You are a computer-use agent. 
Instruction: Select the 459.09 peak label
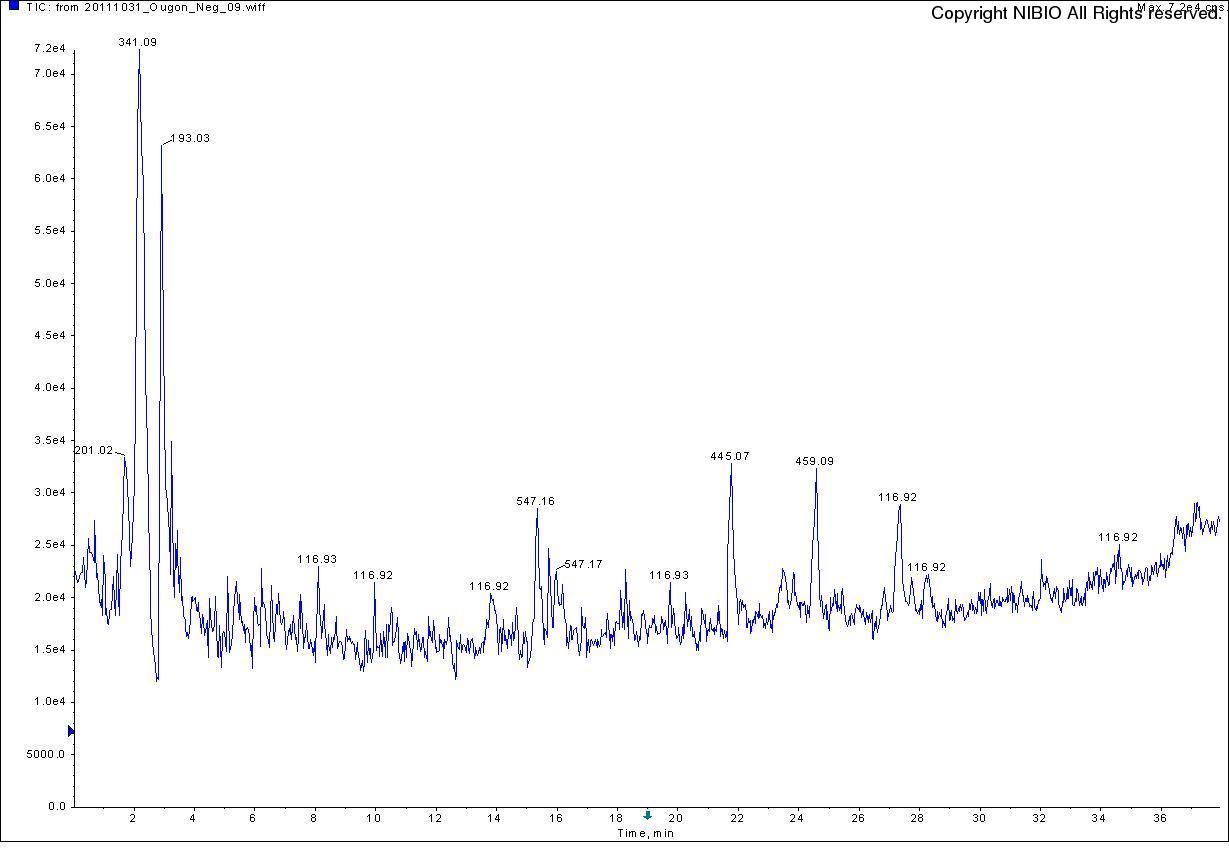point(814,462)
